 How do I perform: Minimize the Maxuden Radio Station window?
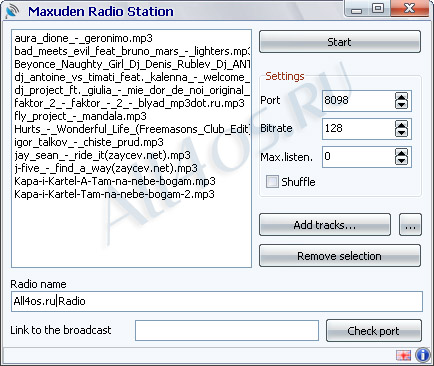click(356, 8)
